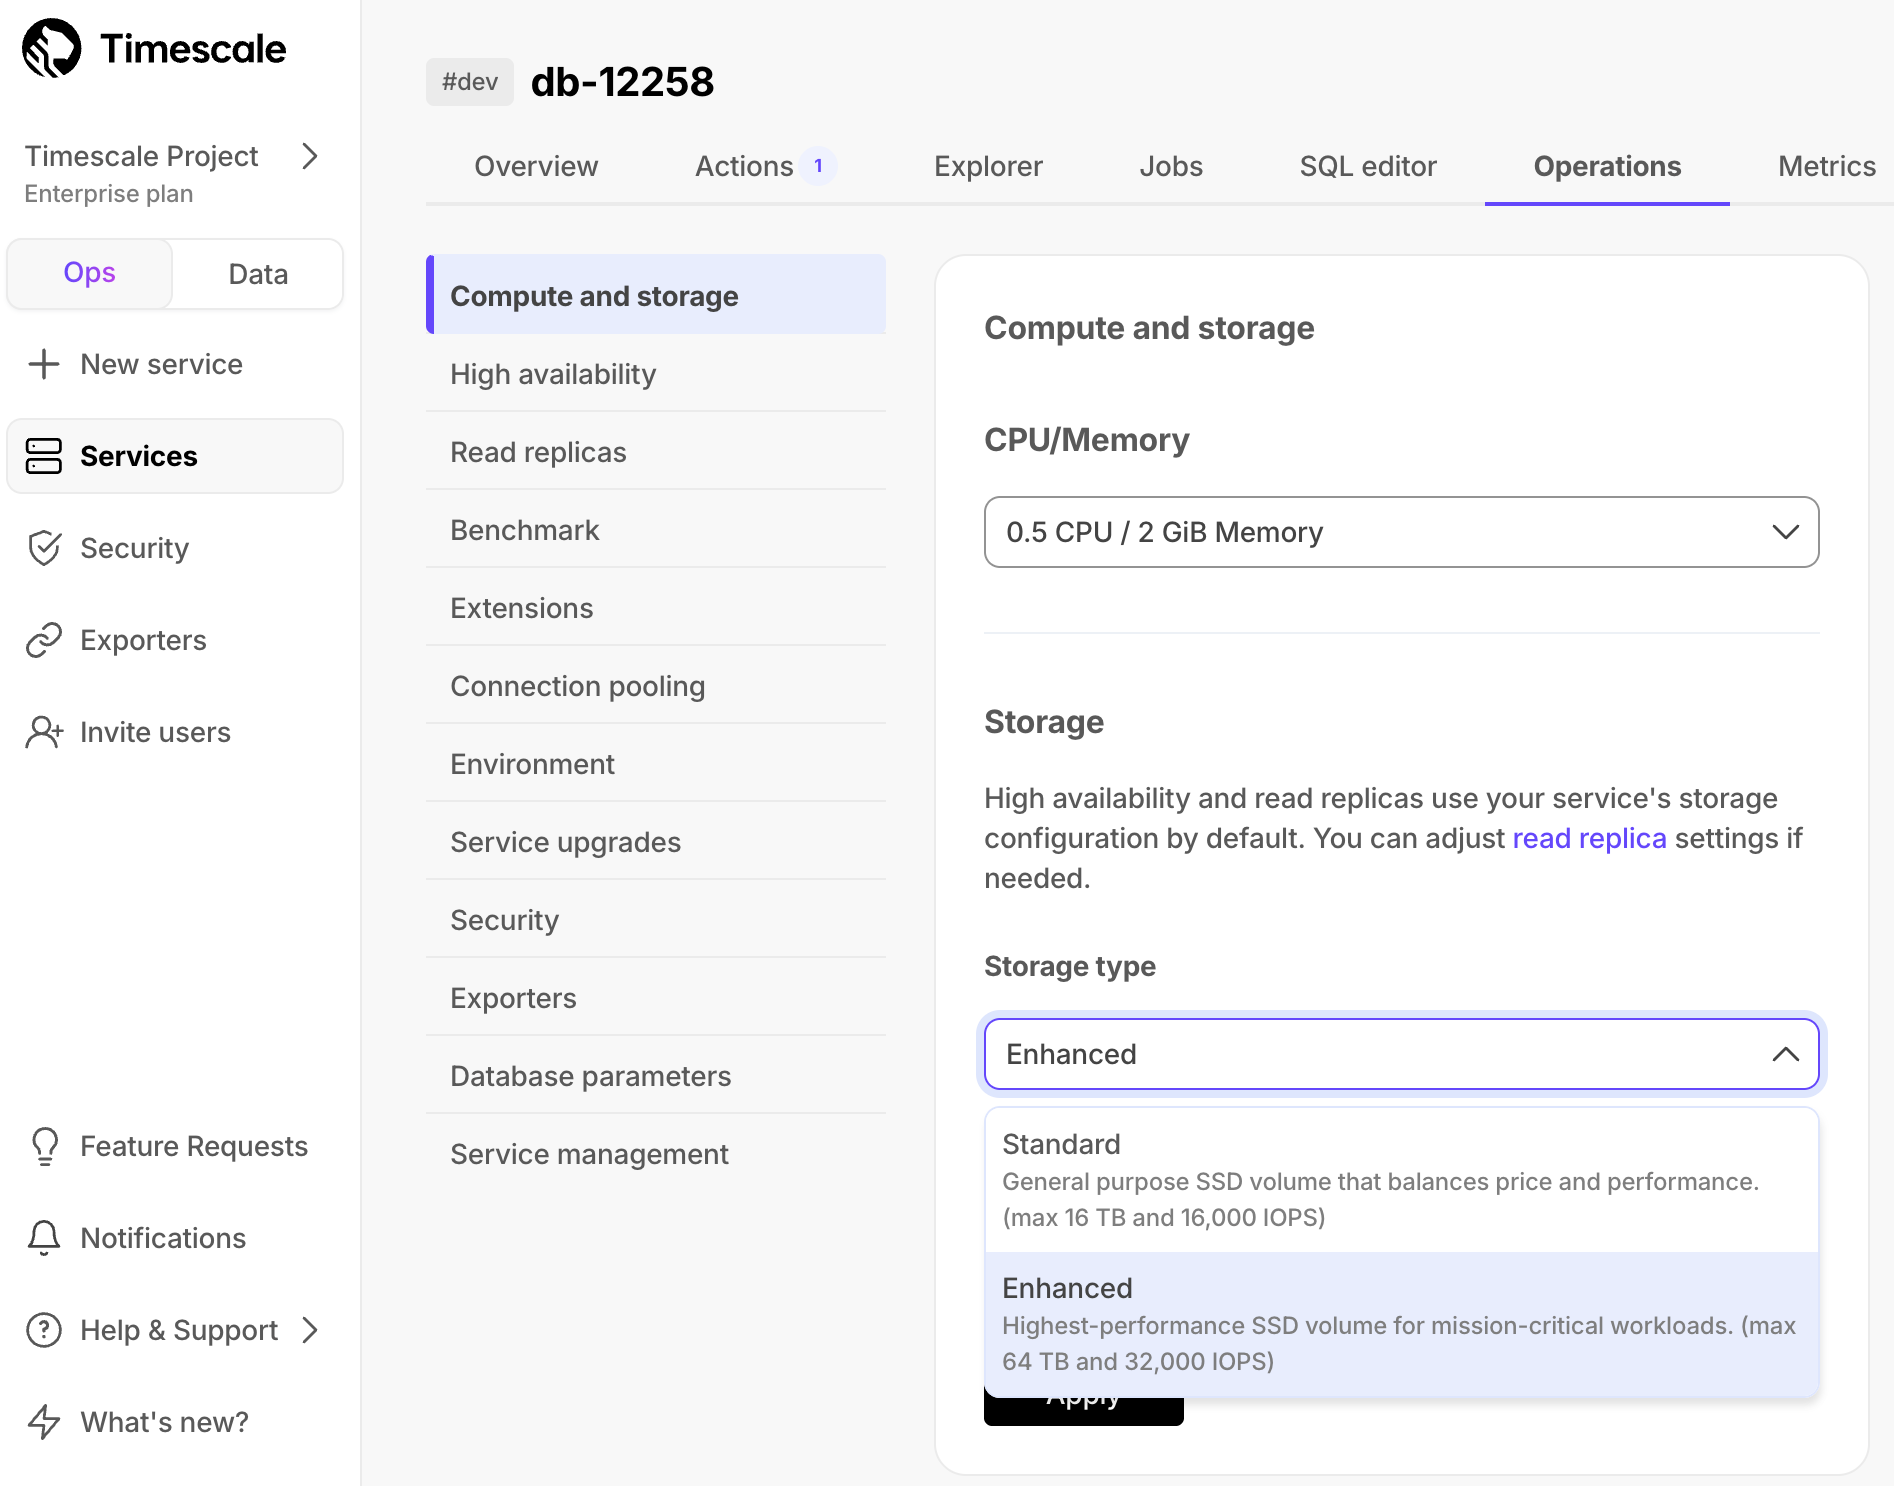Select Service upgrades in operations menu

coord(656,841)
